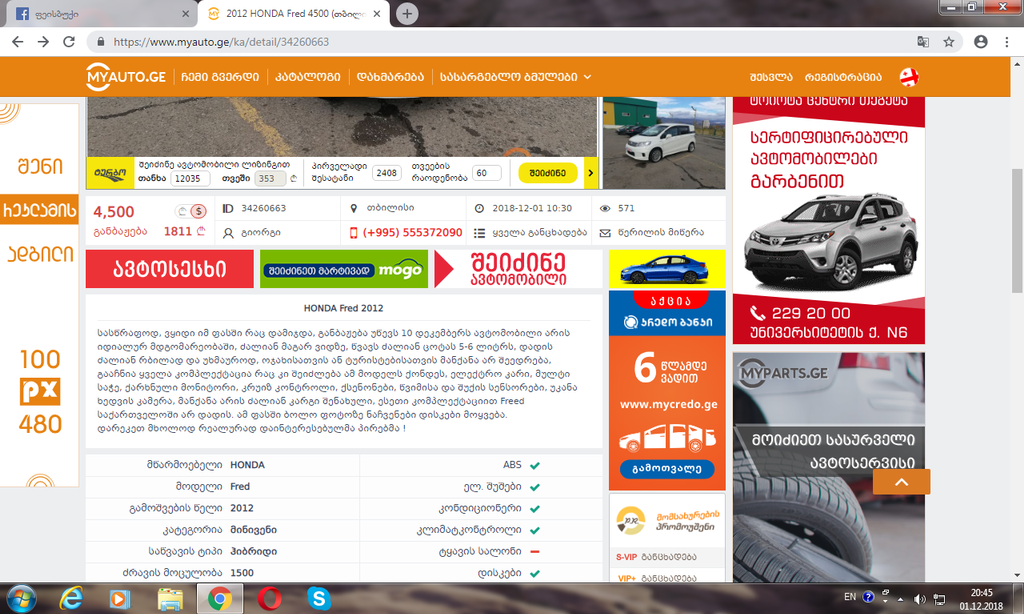Viewport: 1024px width, 614px height.
Task: Click the orange scroll-to-top arrow button
Action: pyautogui.click(x=901, y=482)
